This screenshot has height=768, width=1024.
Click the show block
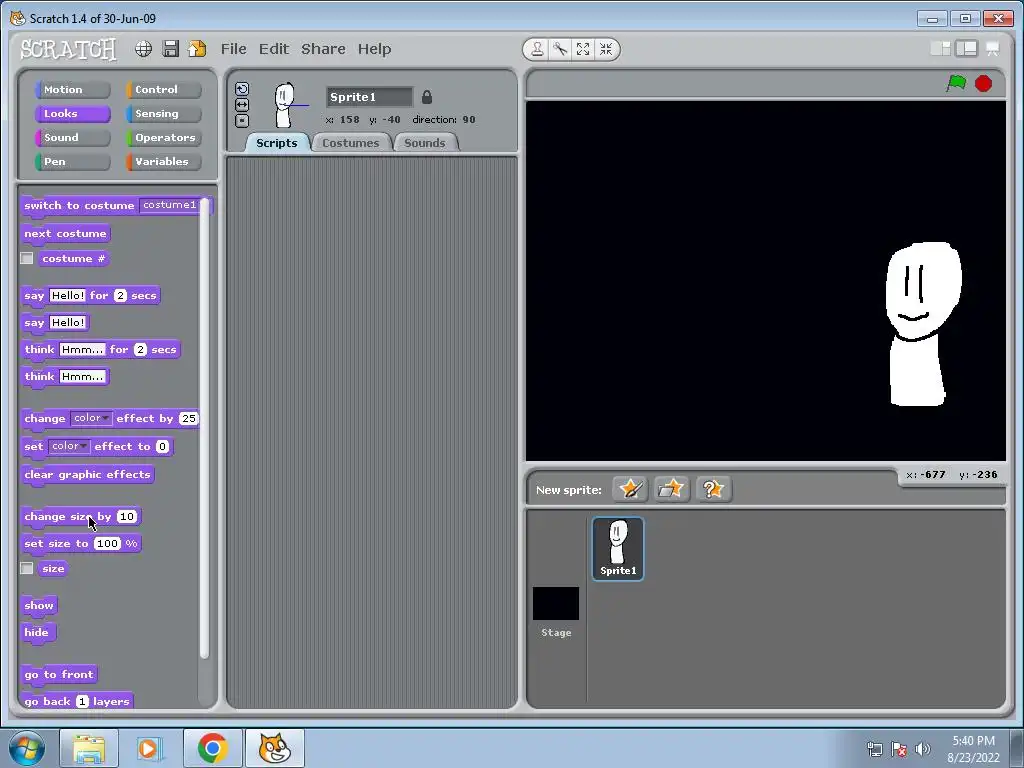pos(39,605)
